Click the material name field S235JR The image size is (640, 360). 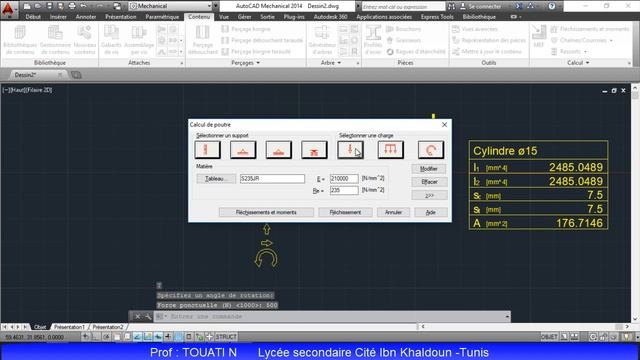tap(272, 179)
